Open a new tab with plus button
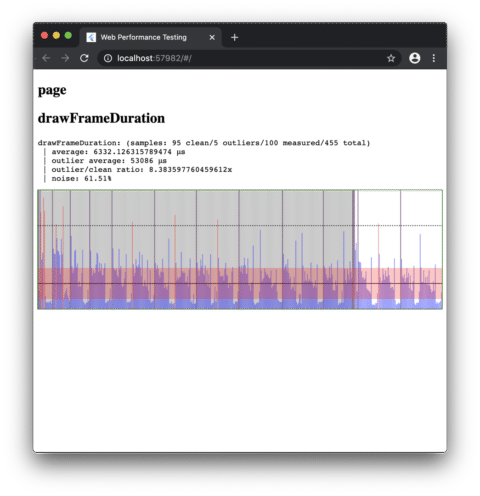Image resolution: width=480 pixels, height=496 pixels. [234, 37]
